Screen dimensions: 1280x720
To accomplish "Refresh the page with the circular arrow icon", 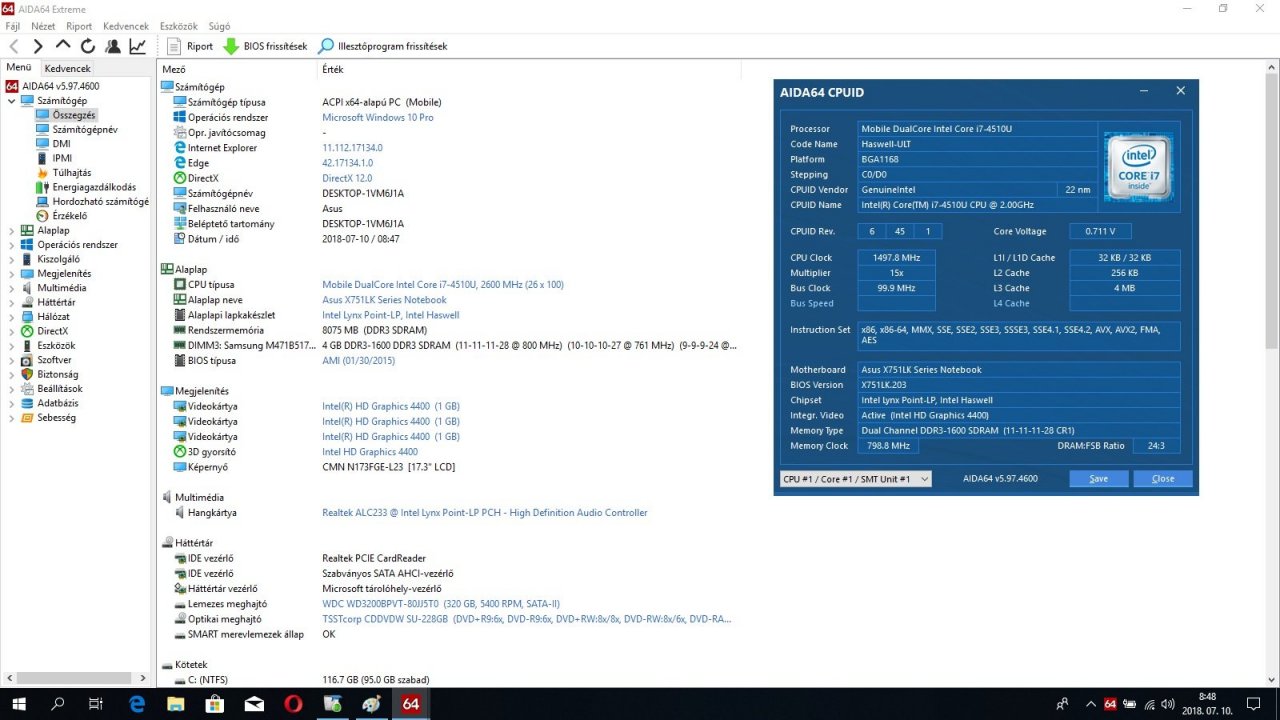I will [88, 46].
